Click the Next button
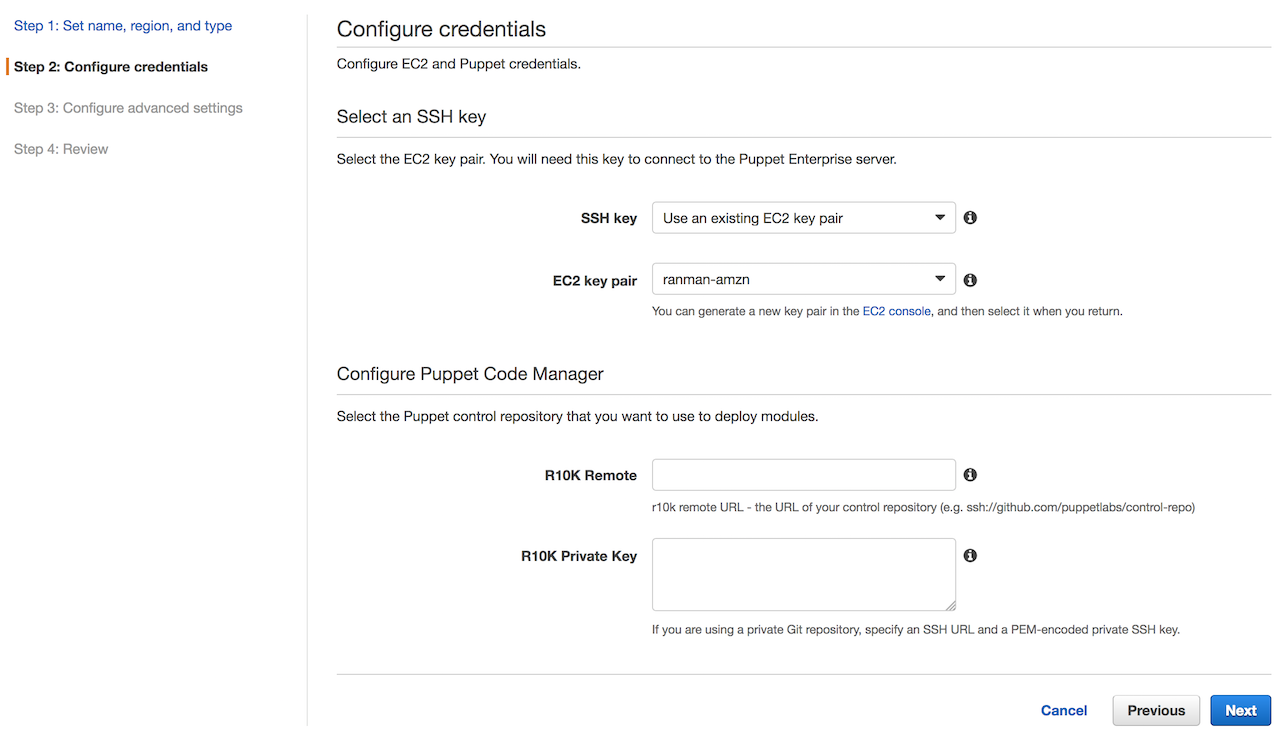1280x732 pixels. (x=1240, y=711)
